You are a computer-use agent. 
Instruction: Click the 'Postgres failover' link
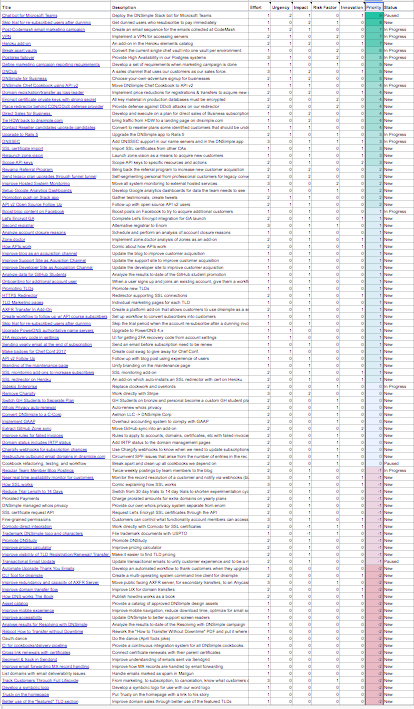coord(19,57)
